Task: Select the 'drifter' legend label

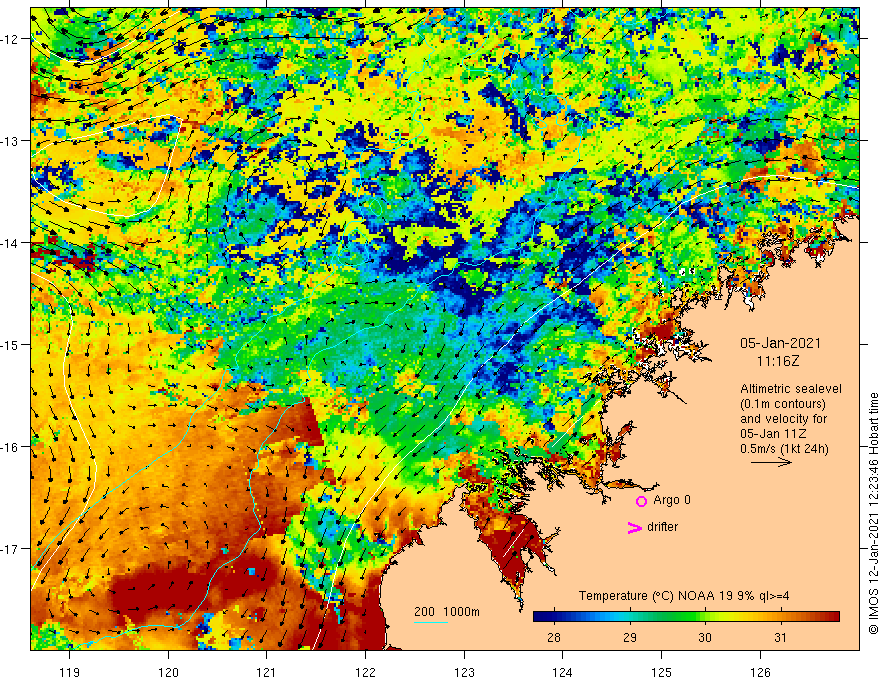Action: point(662,527)
